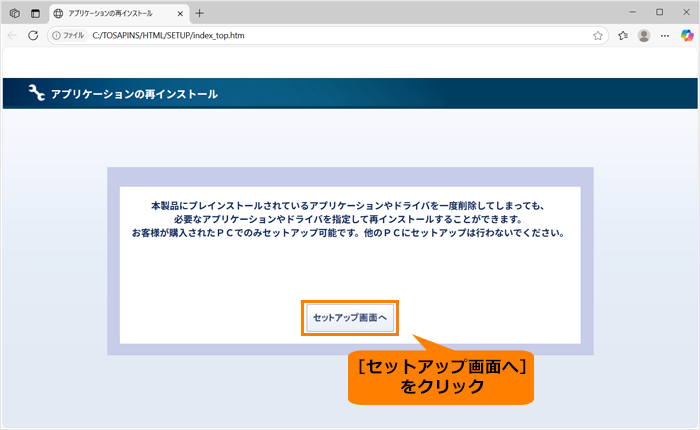
Task: Click the text line starting with 本製品にプレインストール
Action: click(348, 206)
